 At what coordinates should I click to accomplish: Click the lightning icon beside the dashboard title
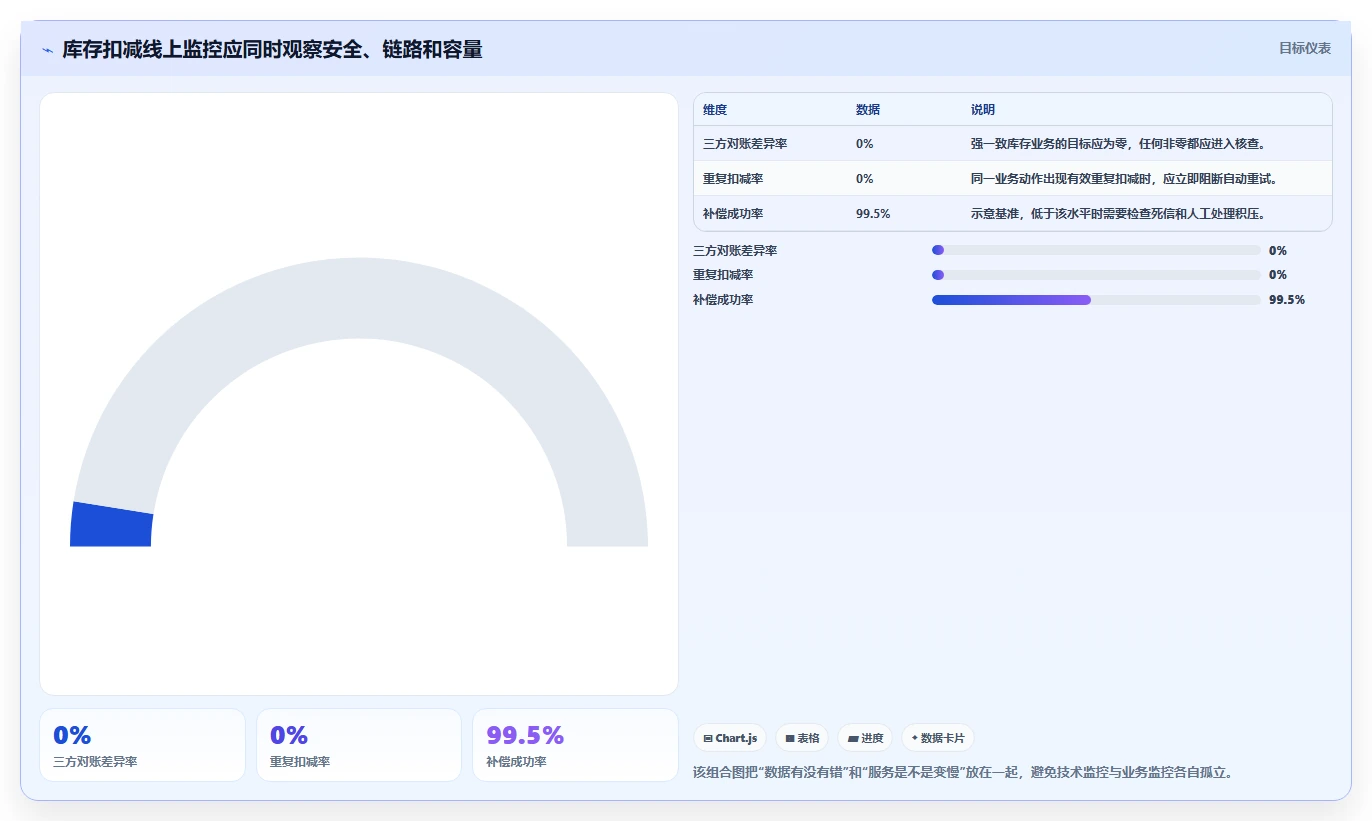click(x=47, y=50)
